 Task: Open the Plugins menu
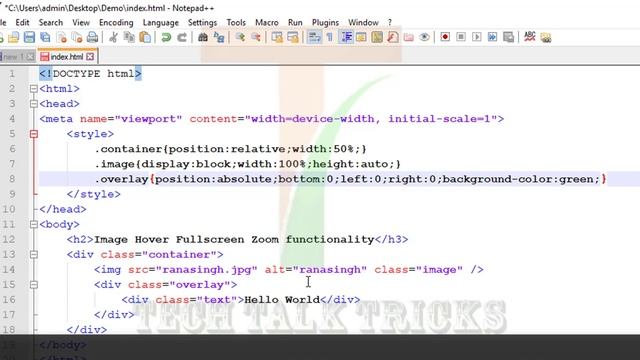(x=325, y=22)
